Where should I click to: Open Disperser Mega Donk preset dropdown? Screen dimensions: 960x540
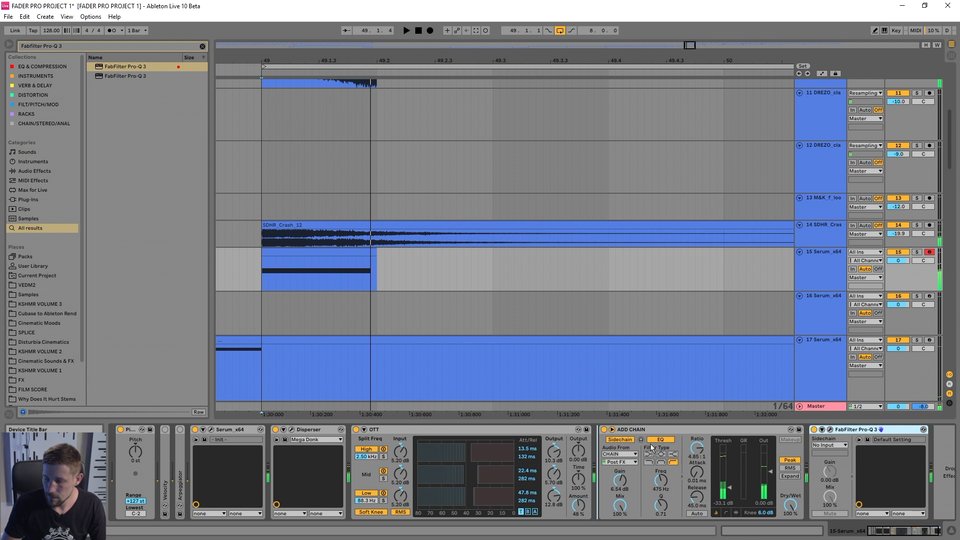pyautogui.click(x=316, y=440)
